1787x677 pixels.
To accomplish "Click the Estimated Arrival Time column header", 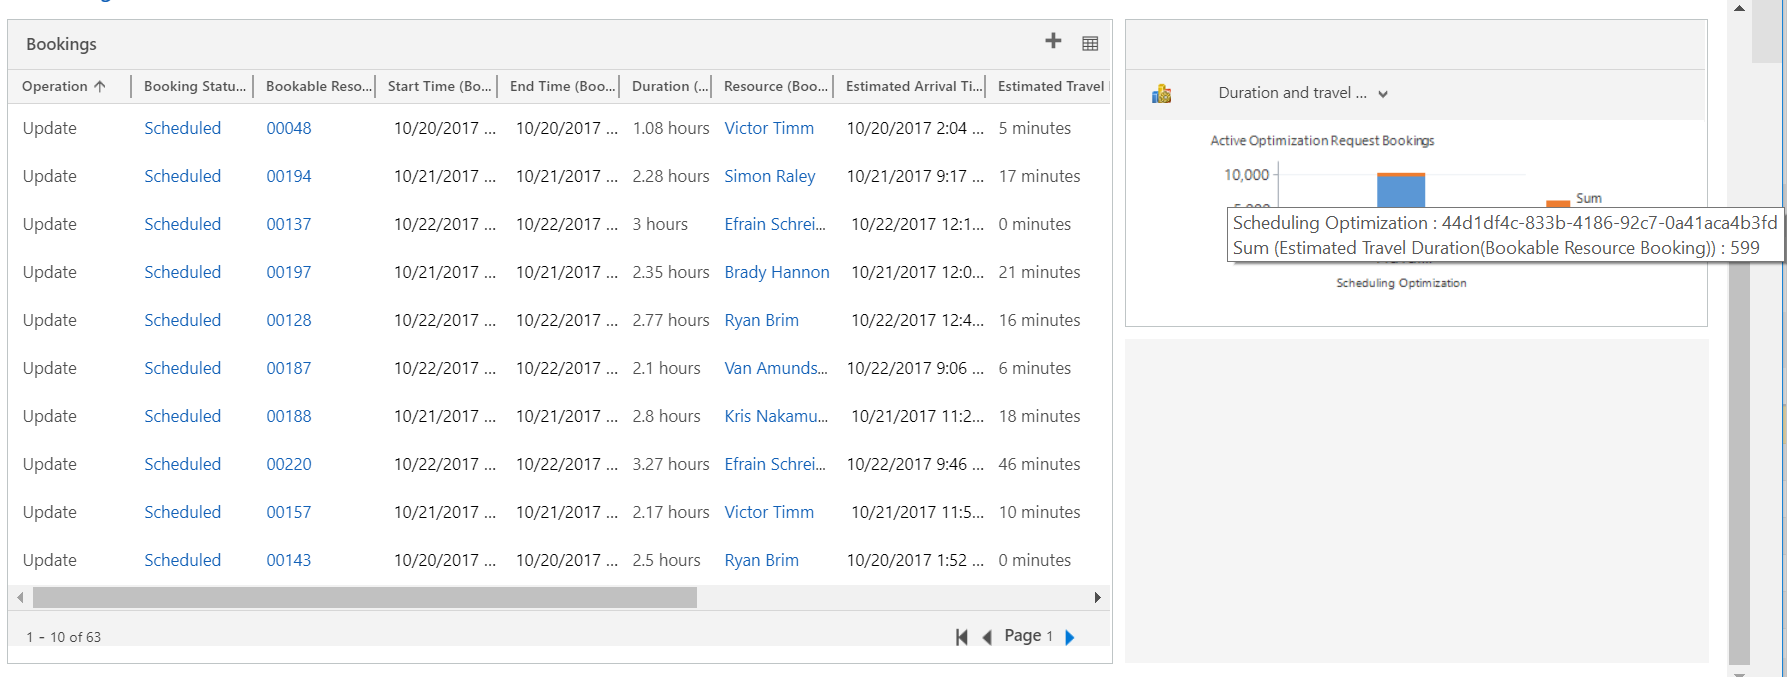I will coord(913,87).
